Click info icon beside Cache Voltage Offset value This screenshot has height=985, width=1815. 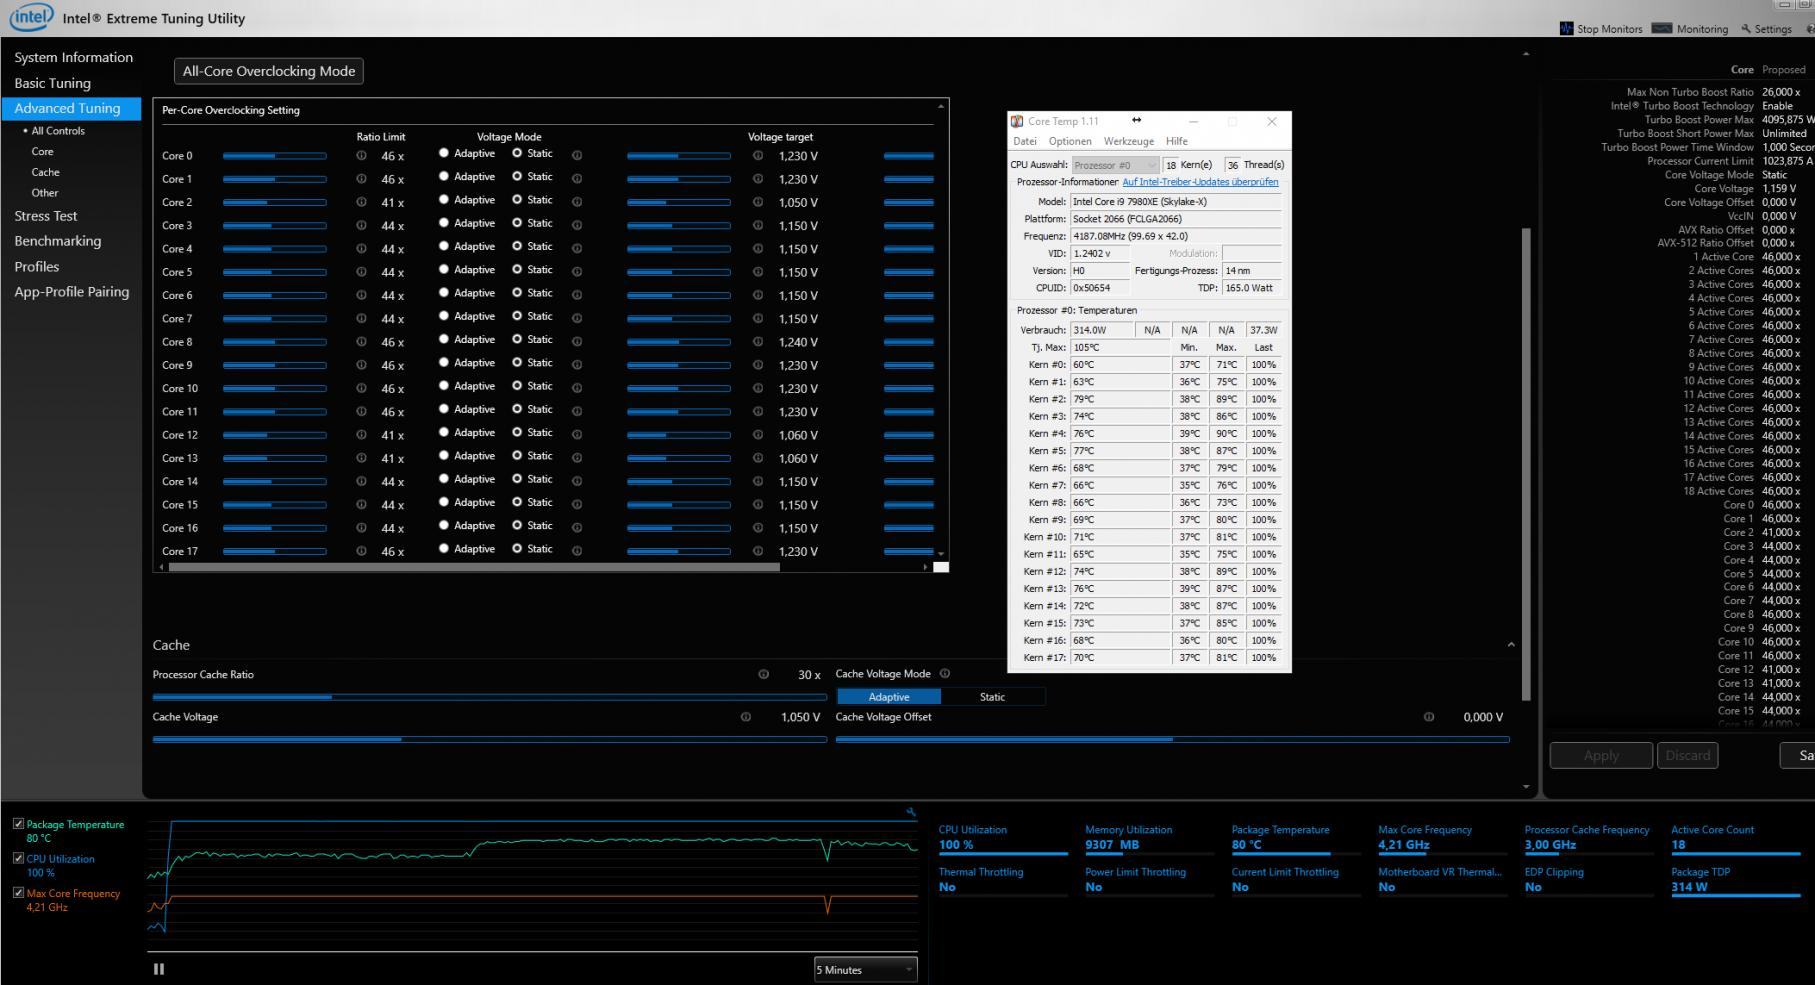point(1429,717)
